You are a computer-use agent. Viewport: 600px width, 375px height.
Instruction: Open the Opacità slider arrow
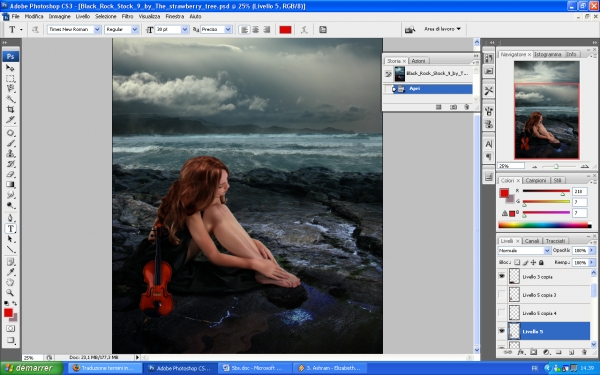tap(592, 250)
